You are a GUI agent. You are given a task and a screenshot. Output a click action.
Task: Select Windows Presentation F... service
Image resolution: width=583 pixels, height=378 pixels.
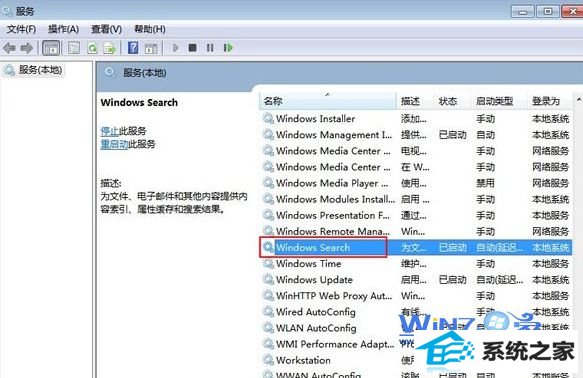[416, 216]
